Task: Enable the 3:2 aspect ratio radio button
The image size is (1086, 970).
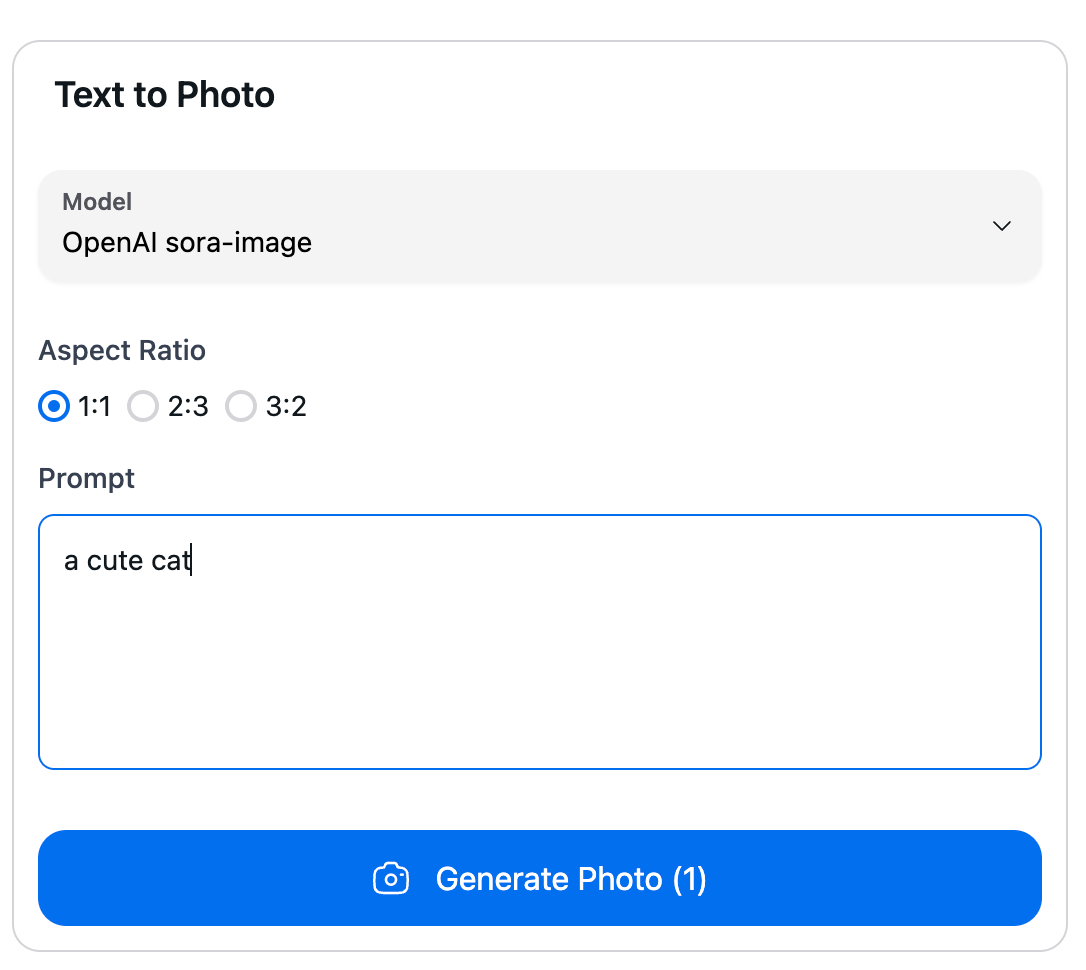Action: [241, 407]
